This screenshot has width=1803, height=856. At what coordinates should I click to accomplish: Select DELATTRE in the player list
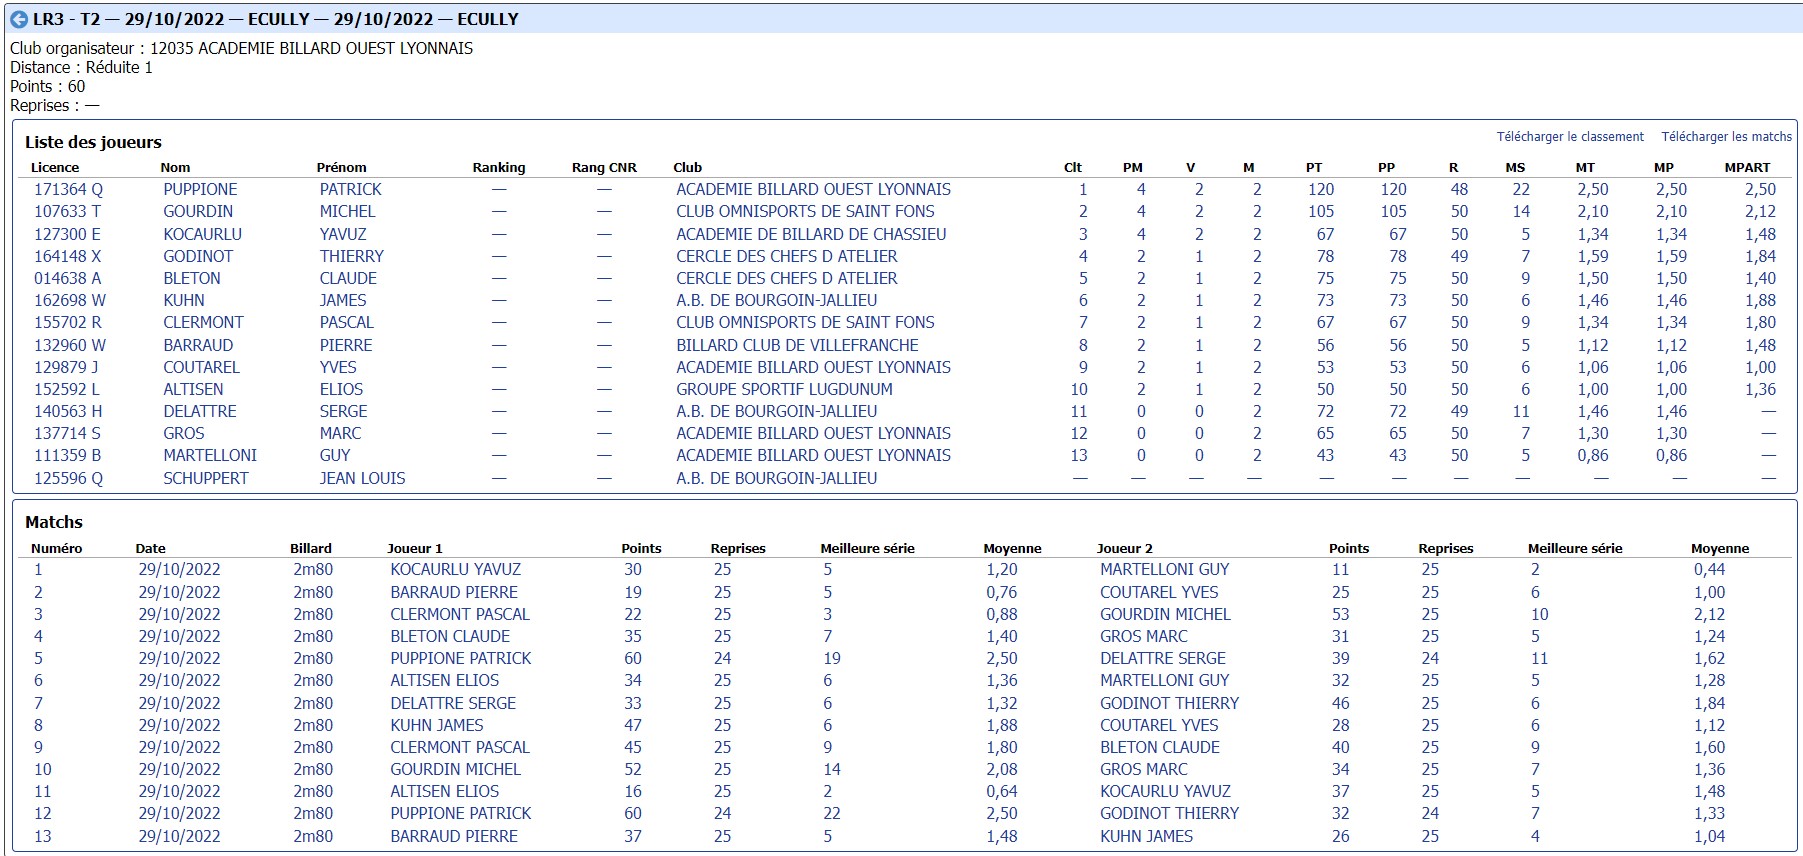point(200,411)
